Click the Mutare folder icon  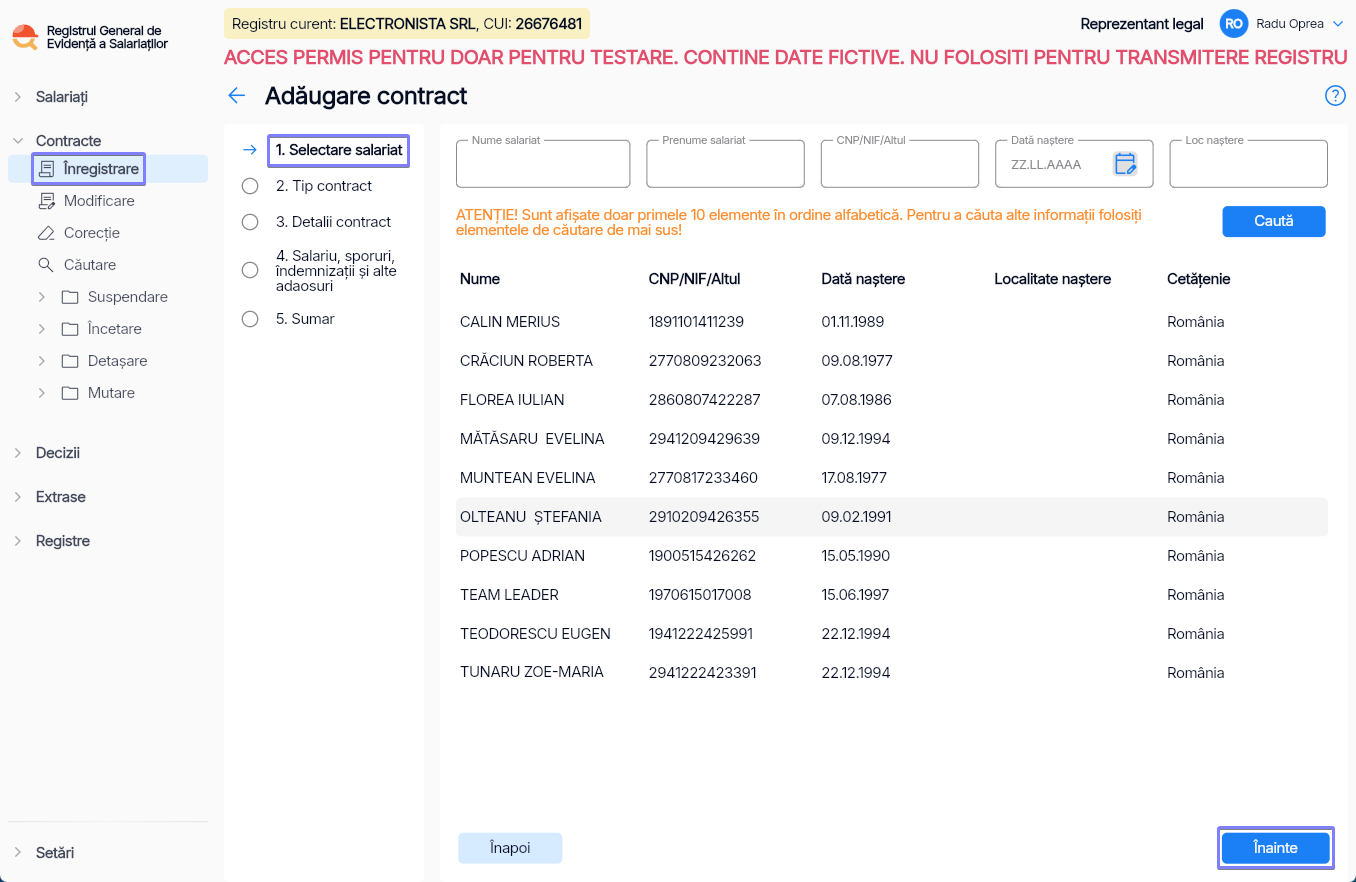70,393
